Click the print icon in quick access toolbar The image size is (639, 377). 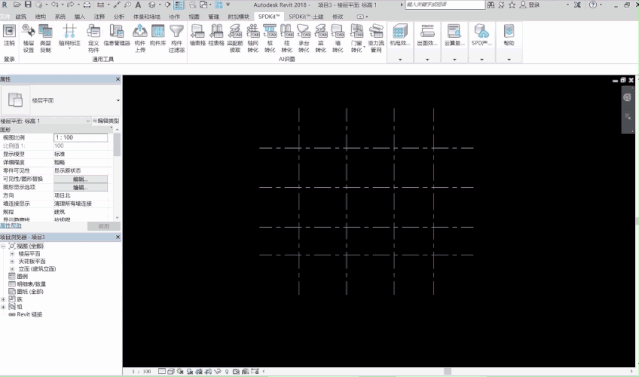tap(87, 5)
